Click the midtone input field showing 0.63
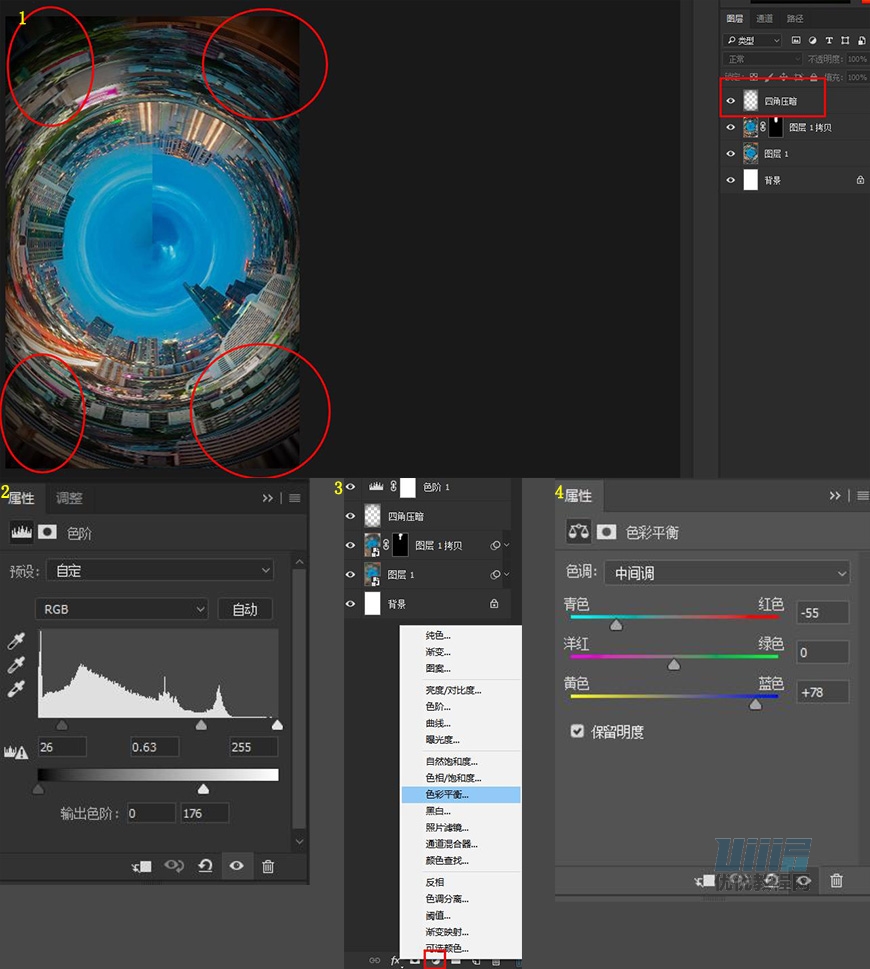 (x=155, y=747)
